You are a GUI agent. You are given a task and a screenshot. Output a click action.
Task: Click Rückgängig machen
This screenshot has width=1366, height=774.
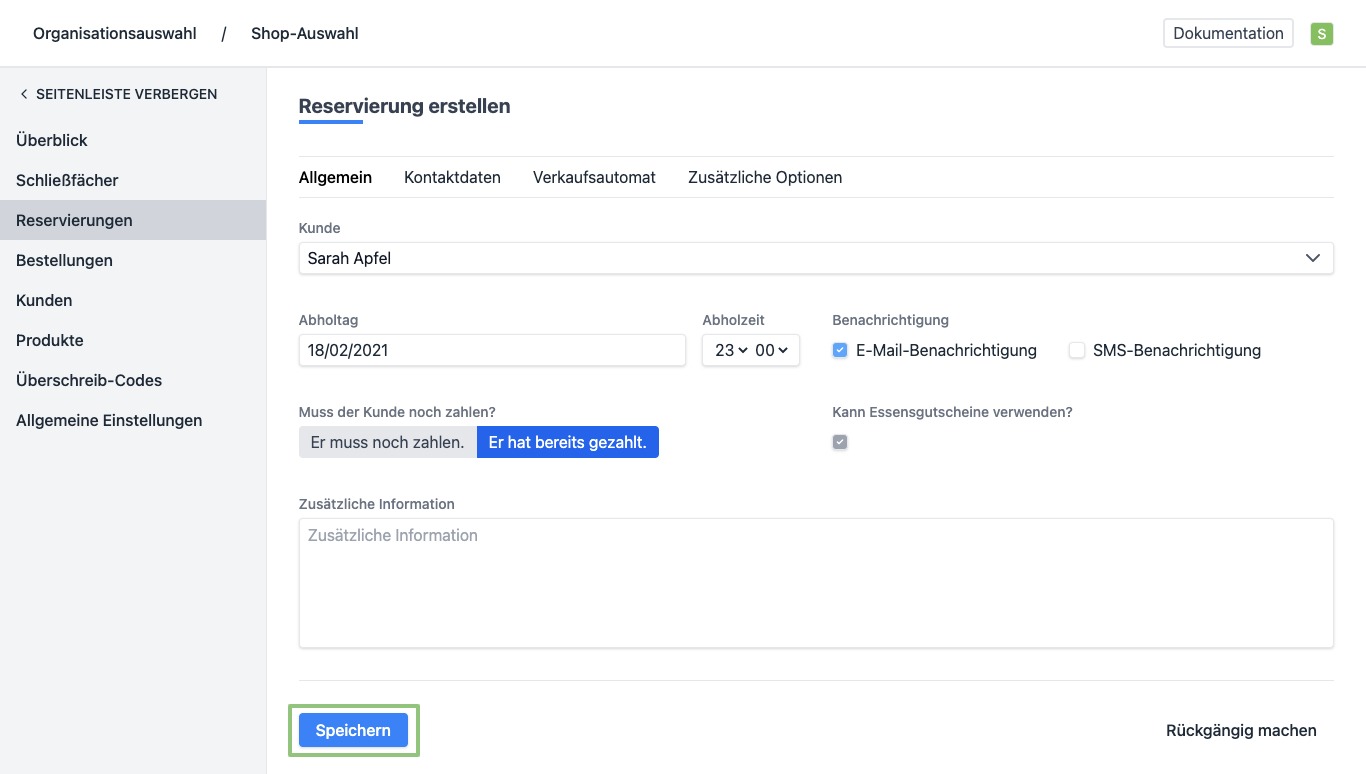coord(1241,730)
